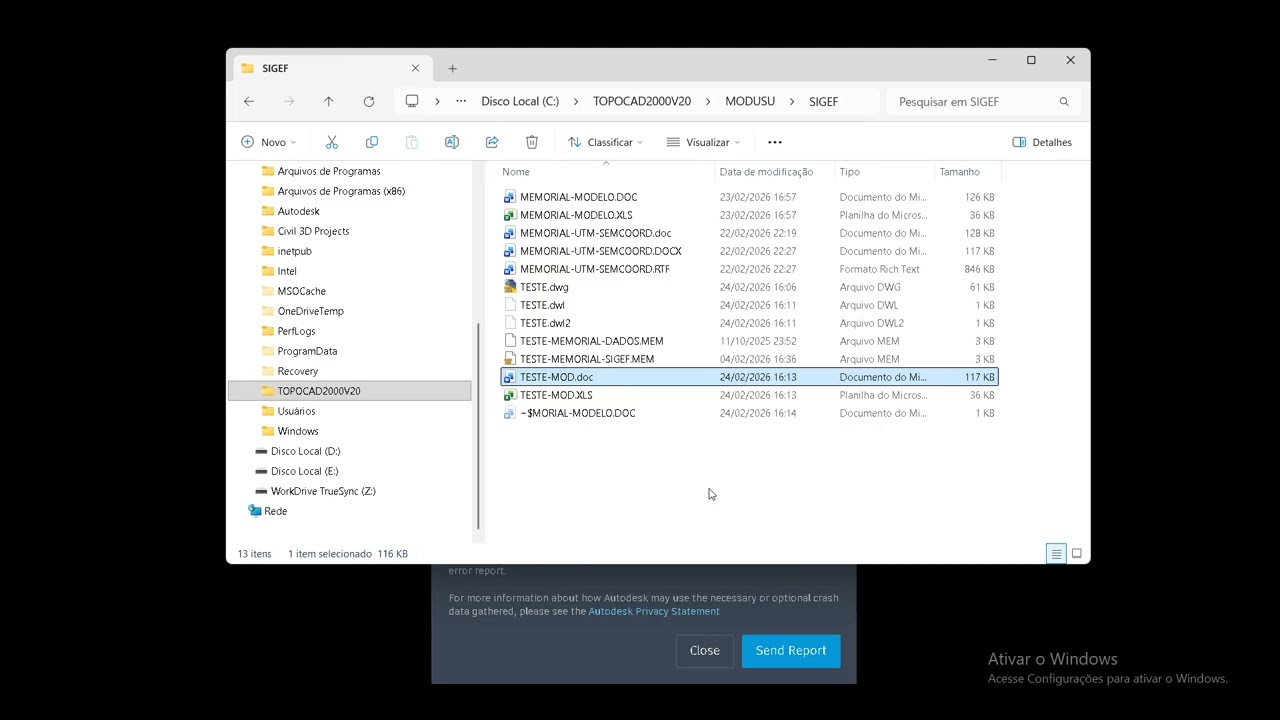Image resolution: width=1280 pixels, height=720 pixels.
Task: Switch to large thumbnails view icon in status bar
Action: tap(1077, 553)
